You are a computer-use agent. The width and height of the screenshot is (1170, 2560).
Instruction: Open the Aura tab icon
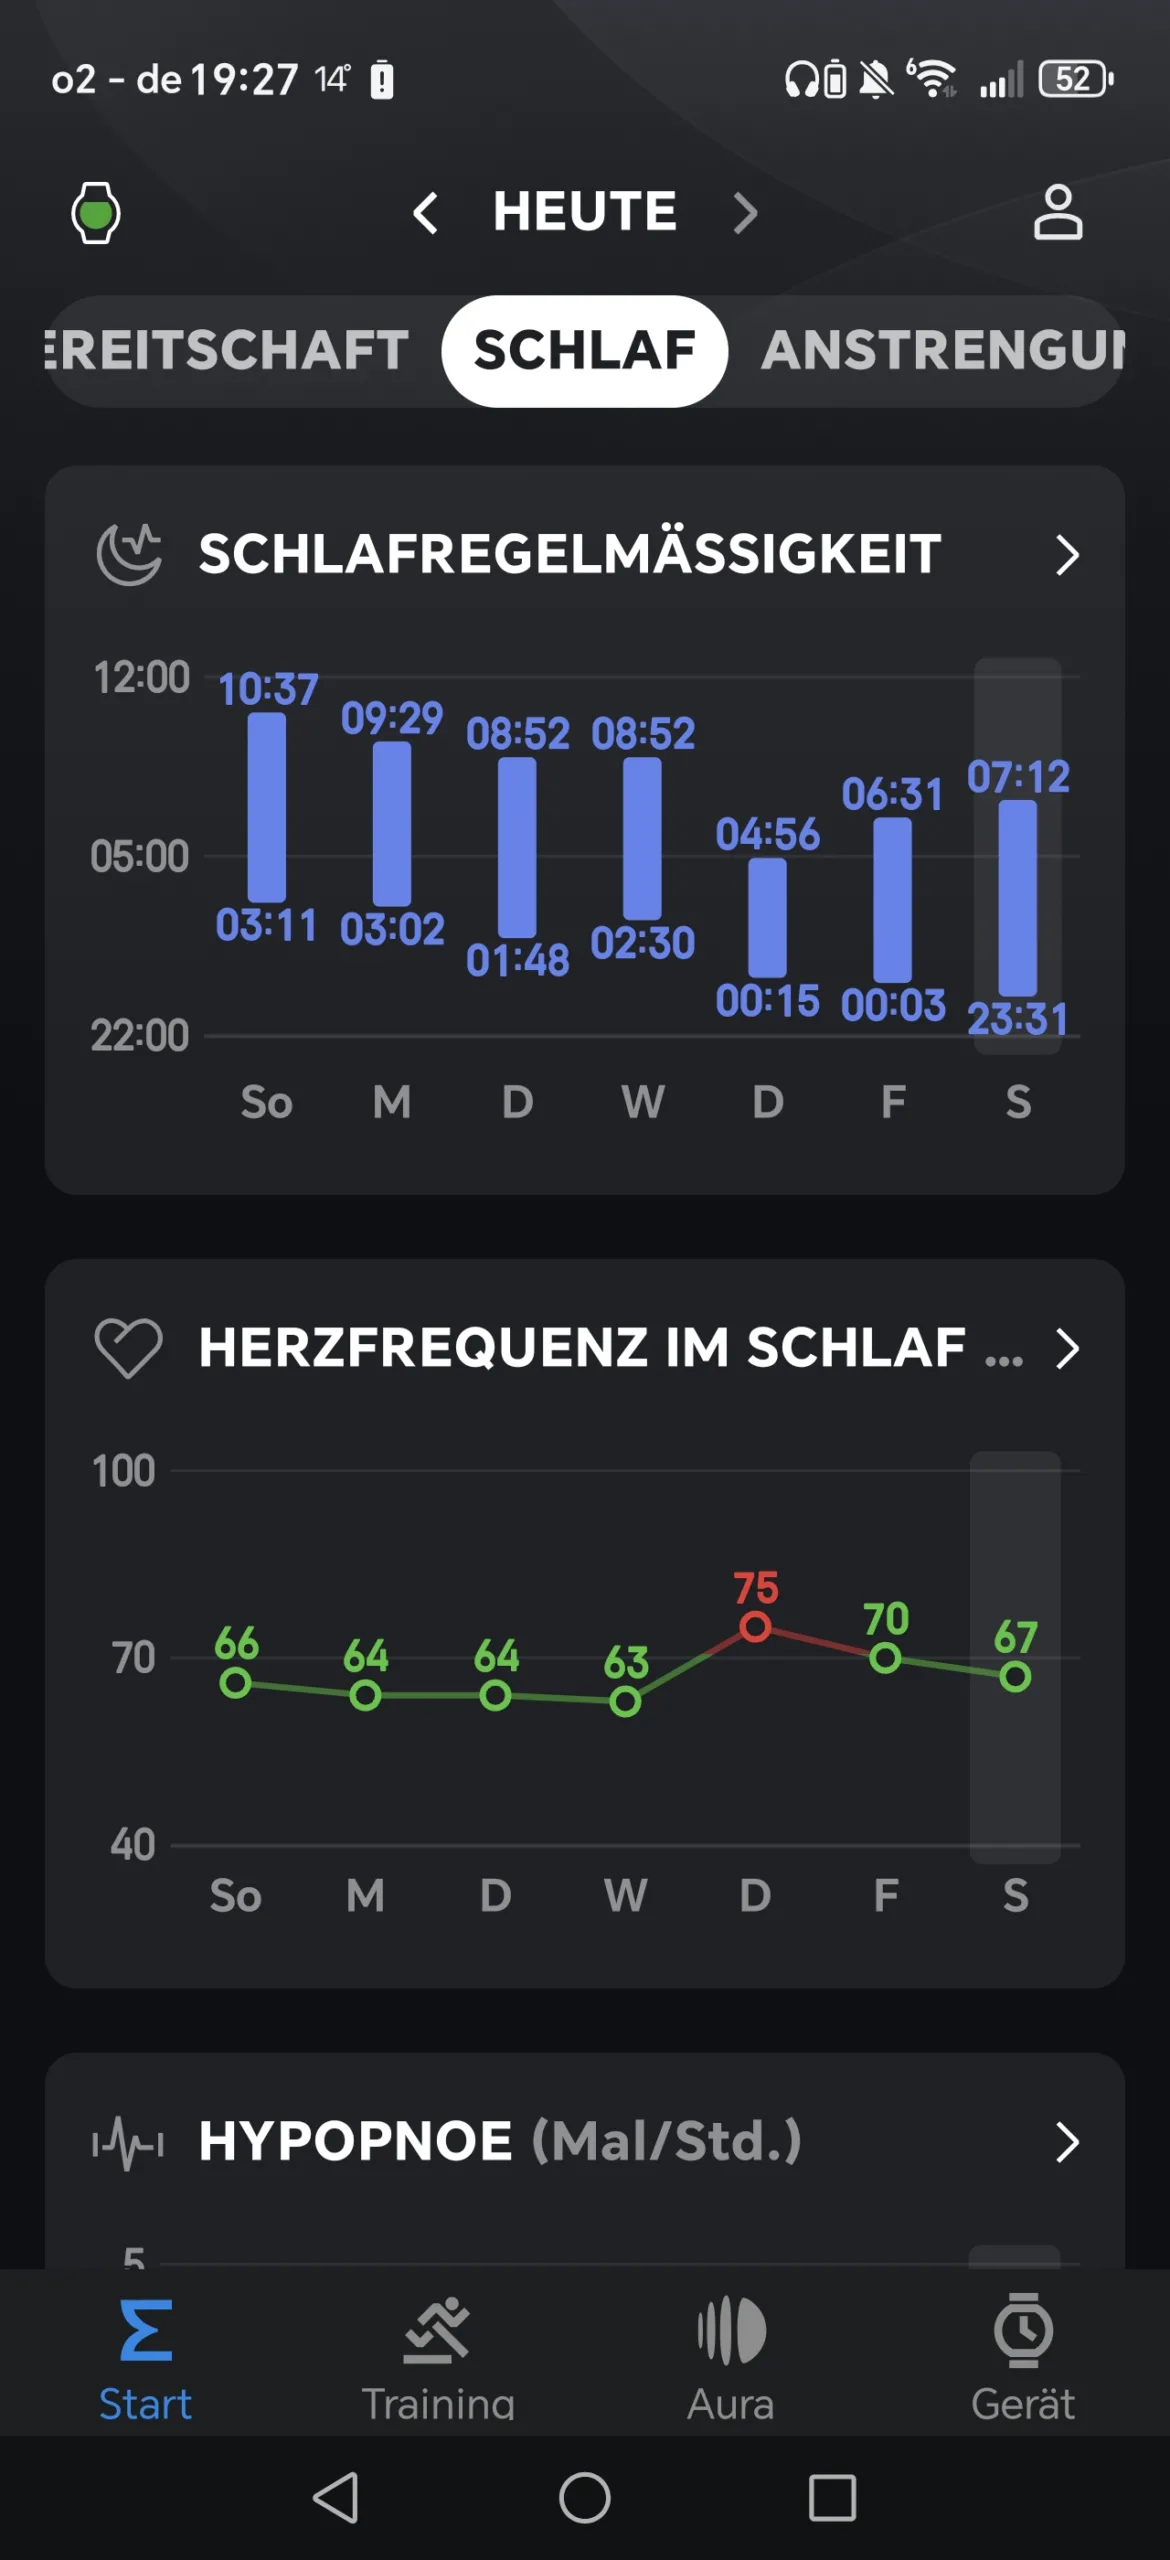tap(731, 2331)
